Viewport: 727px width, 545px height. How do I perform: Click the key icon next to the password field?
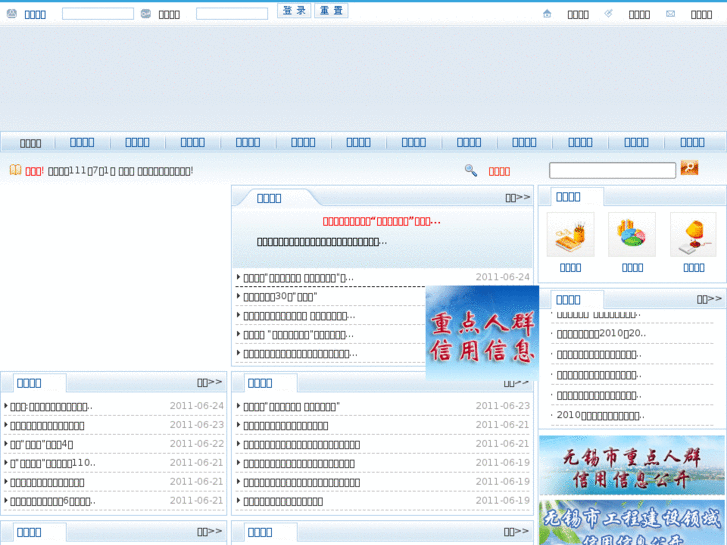pyautogui.click(x=146, y=14)
